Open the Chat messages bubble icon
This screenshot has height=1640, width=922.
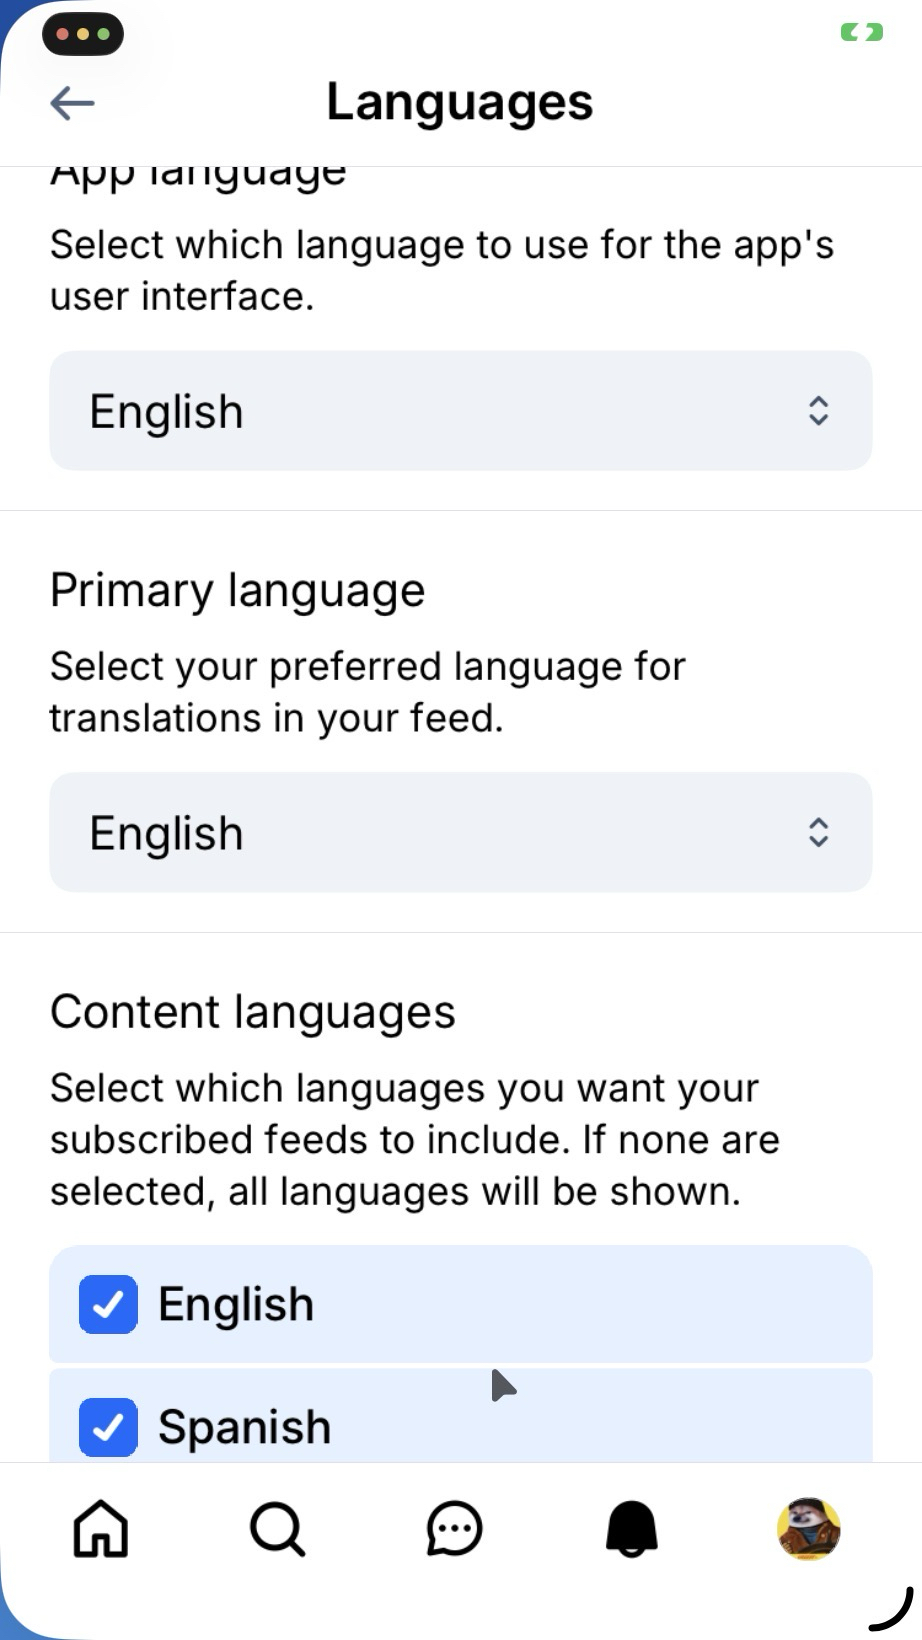click(x=454, y=1529)
